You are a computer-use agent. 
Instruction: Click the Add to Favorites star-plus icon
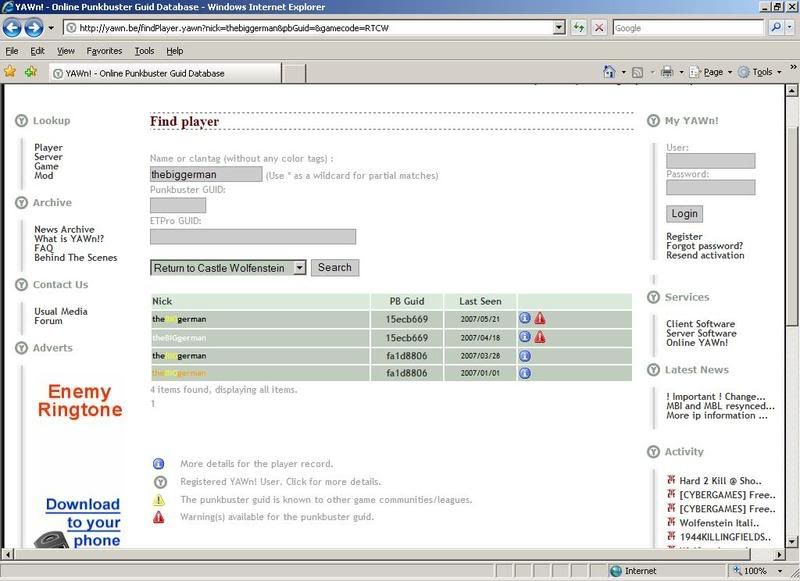[31, 71]
